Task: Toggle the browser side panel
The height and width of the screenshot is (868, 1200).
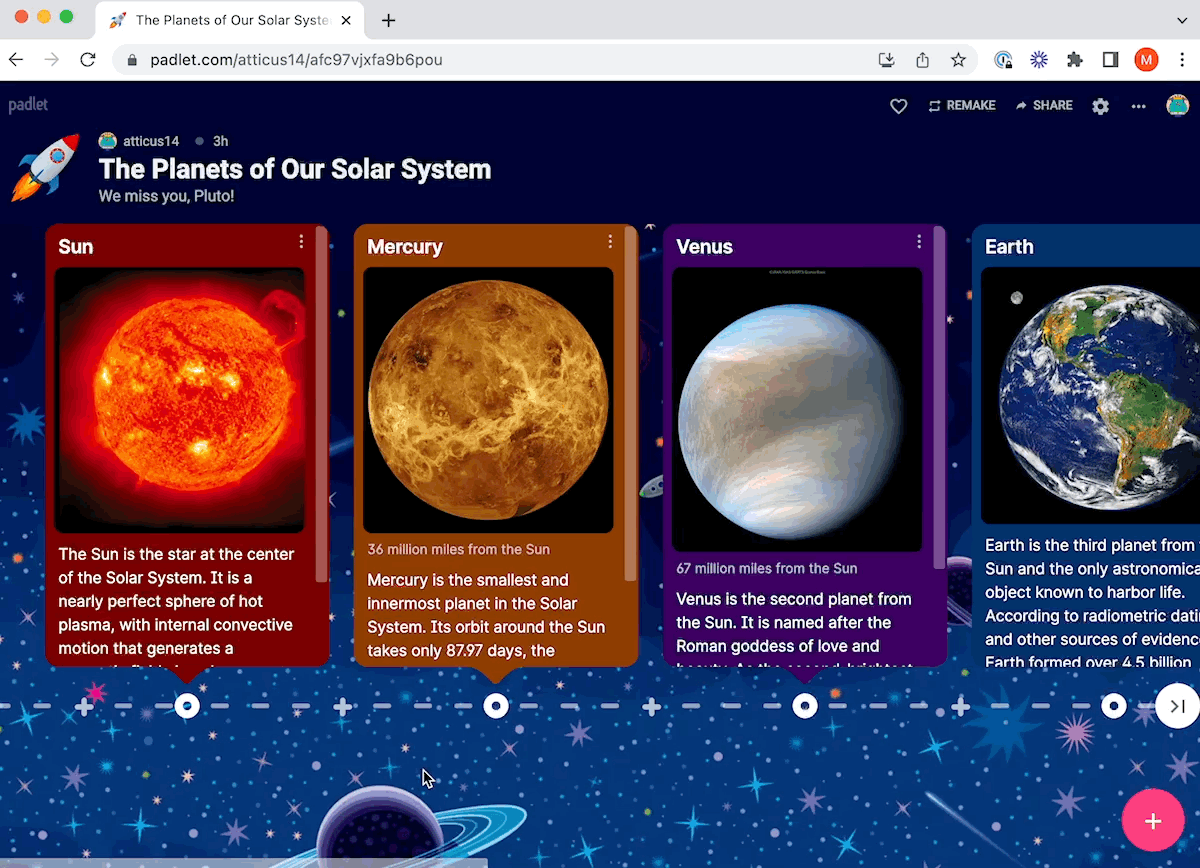Action: click(1110, 60)
